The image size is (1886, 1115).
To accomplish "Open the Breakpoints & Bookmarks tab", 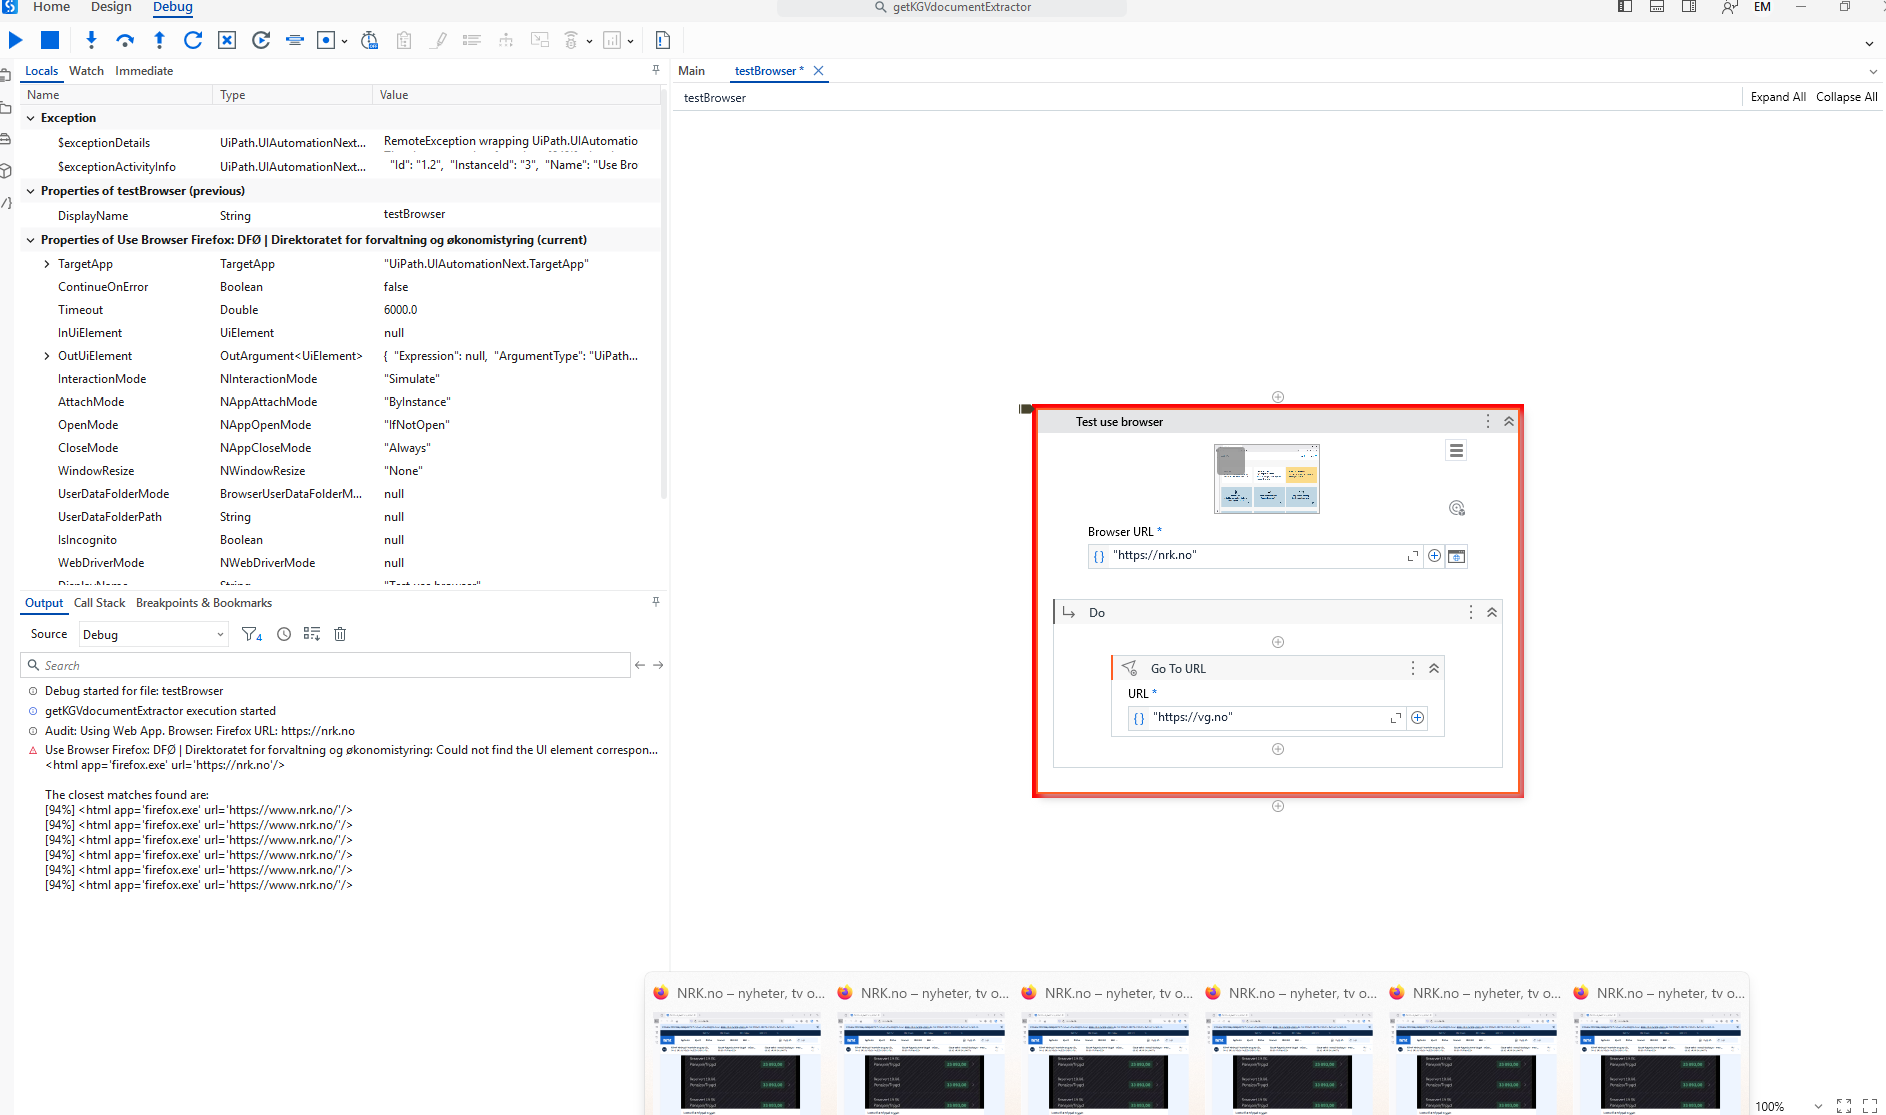I will tap(204, 603).
